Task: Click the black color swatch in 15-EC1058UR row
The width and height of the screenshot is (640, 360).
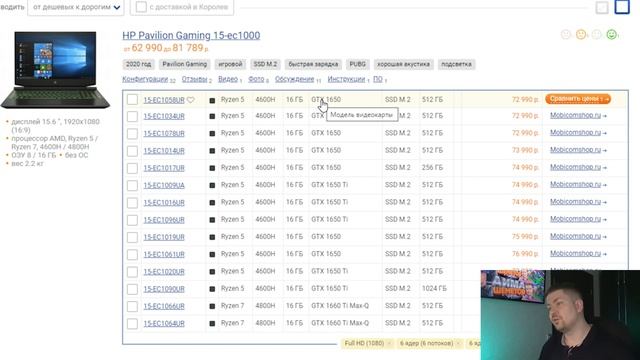Action: 212,100
